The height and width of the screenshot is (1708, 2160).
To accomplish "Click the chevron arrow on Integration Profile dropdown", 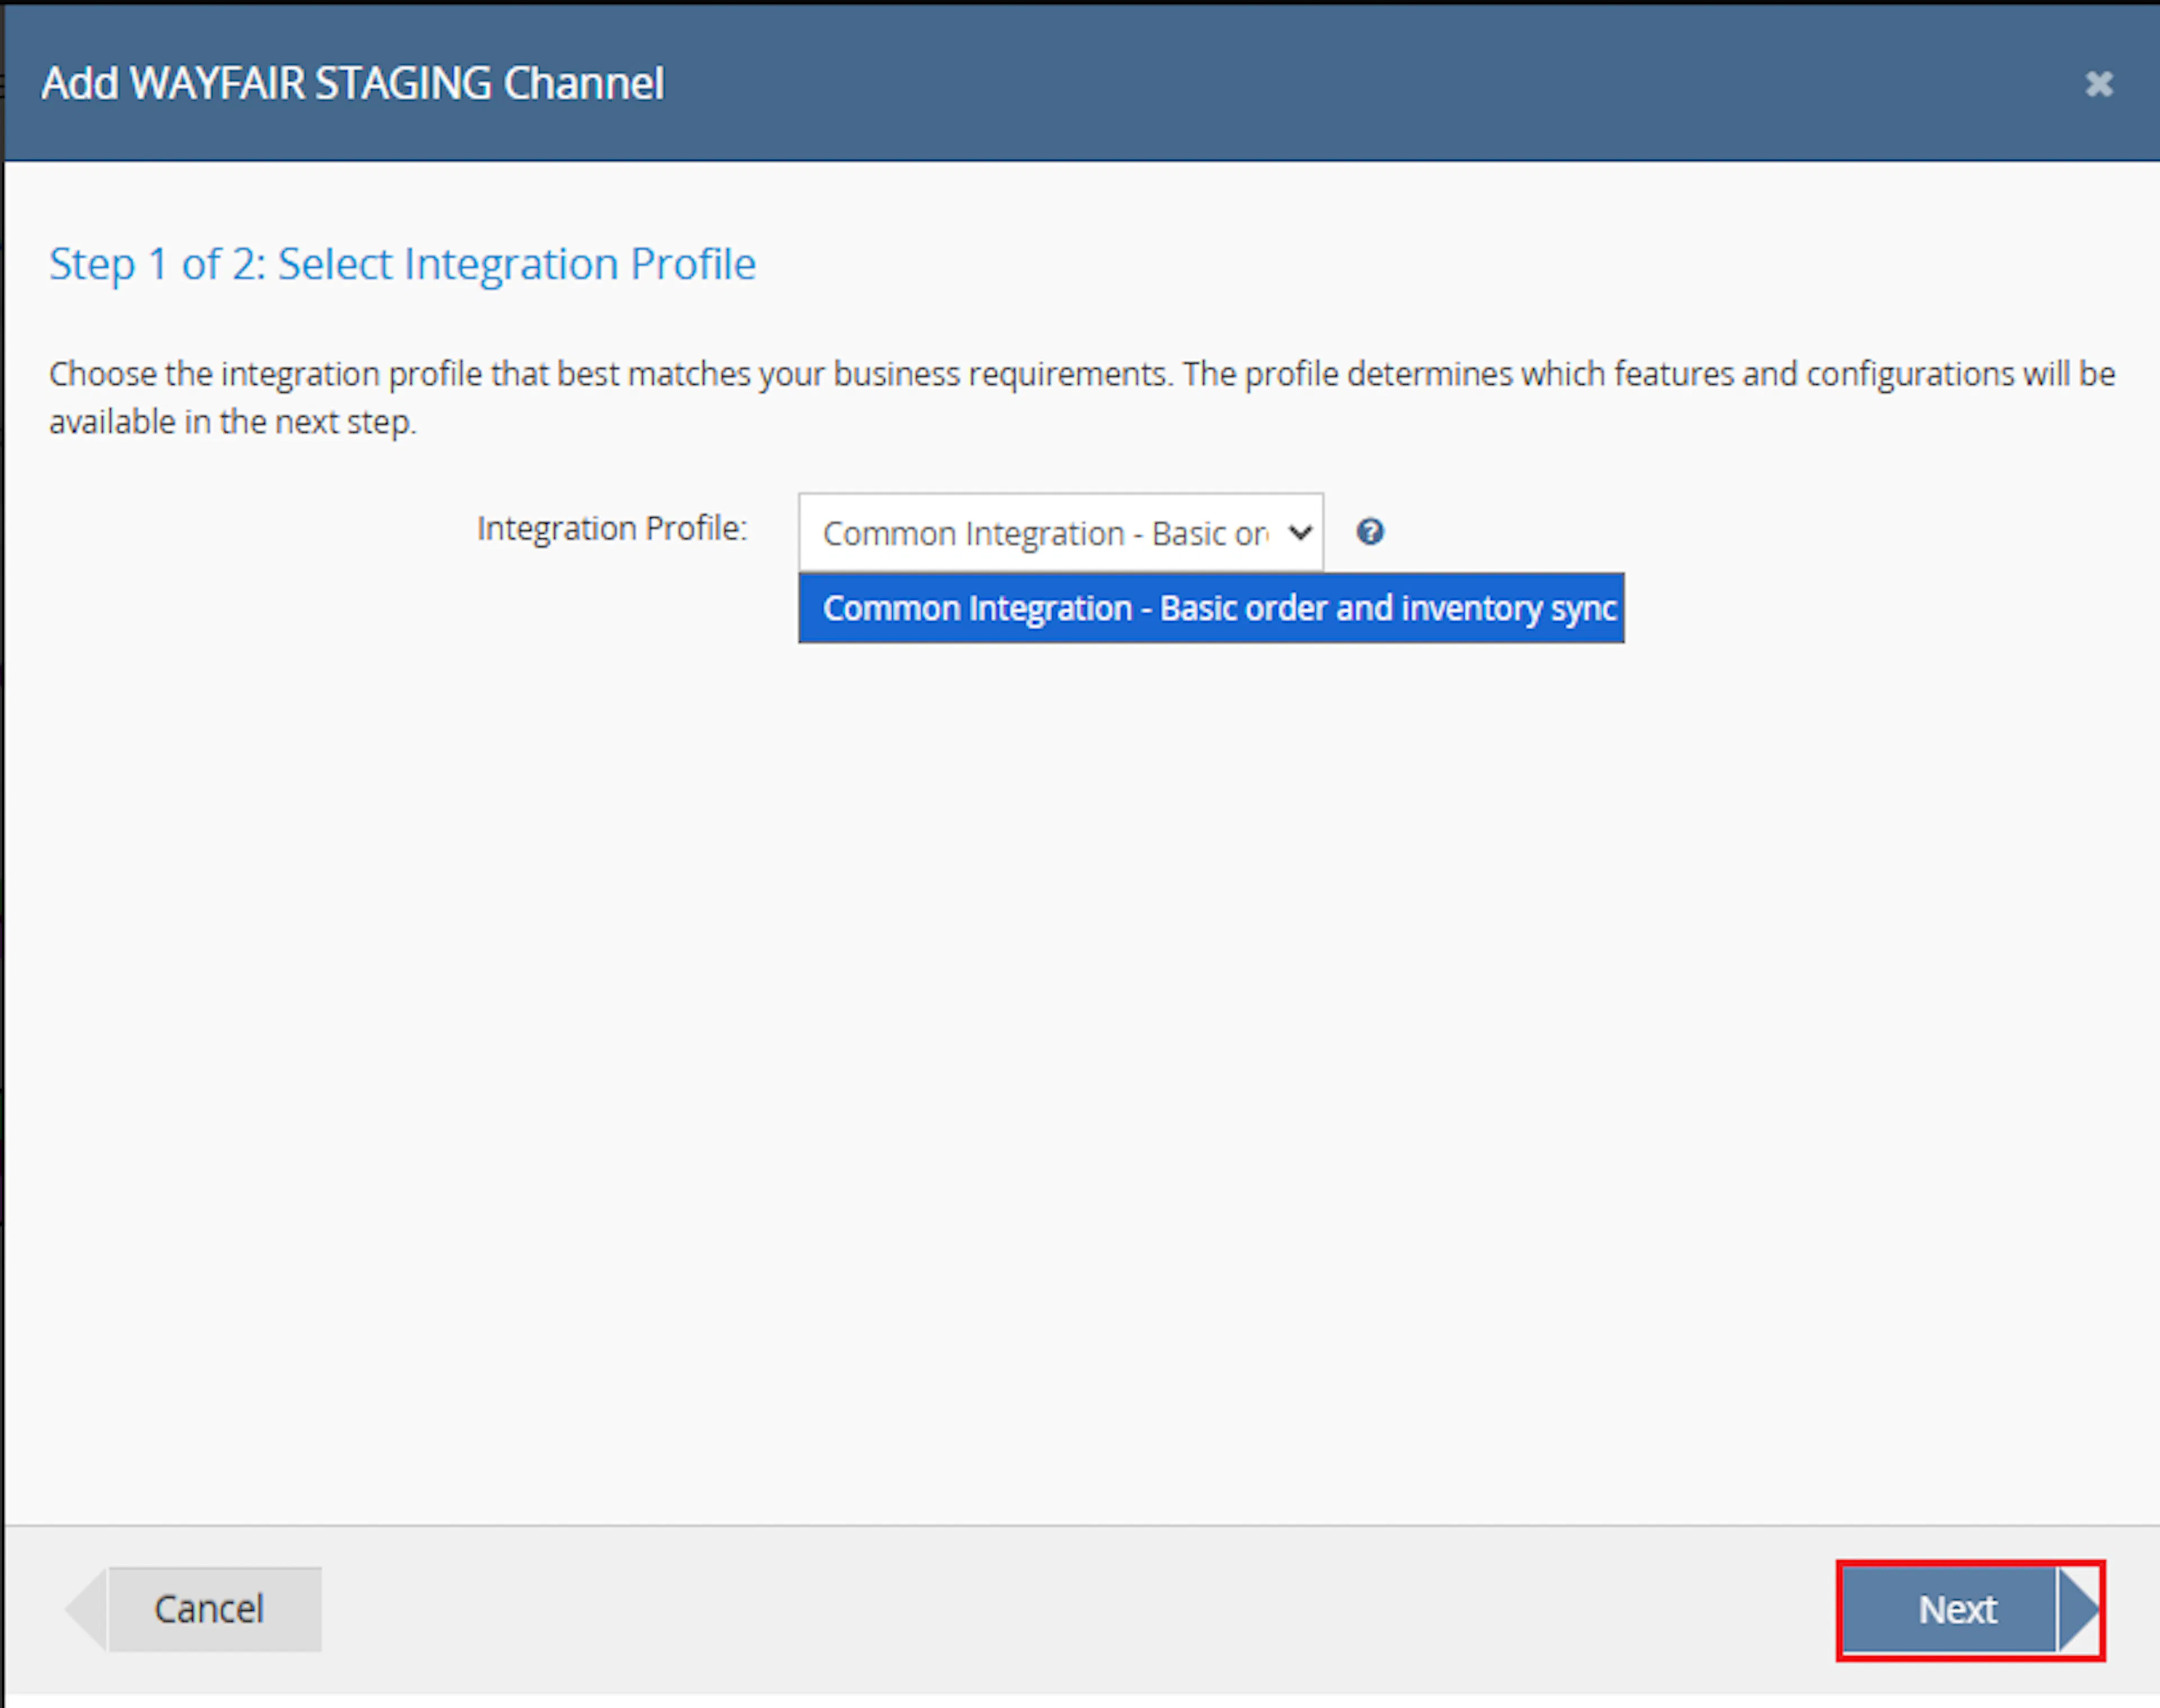I will (1299, 532).
